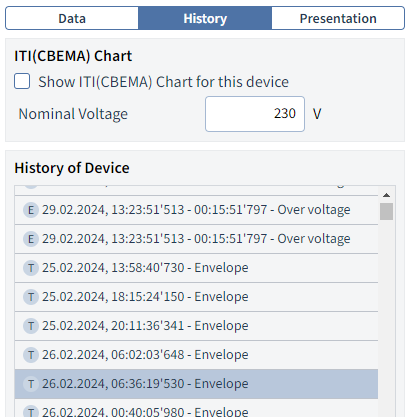This screenshot has height=417, width=415.
Task: Click the history list scroll-up arrow
Action: click(x=386, y=195)
